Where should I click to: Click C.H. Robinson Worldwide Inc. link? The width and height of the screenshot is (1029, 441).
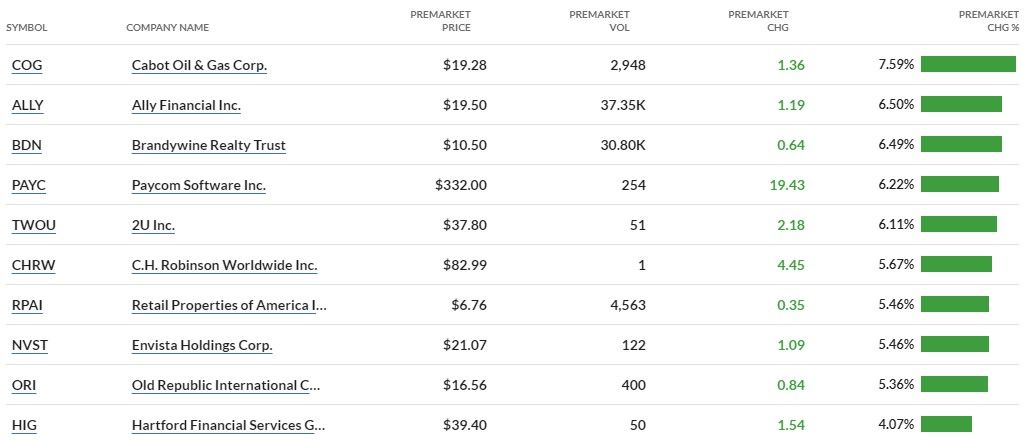[x=224, y=265]
